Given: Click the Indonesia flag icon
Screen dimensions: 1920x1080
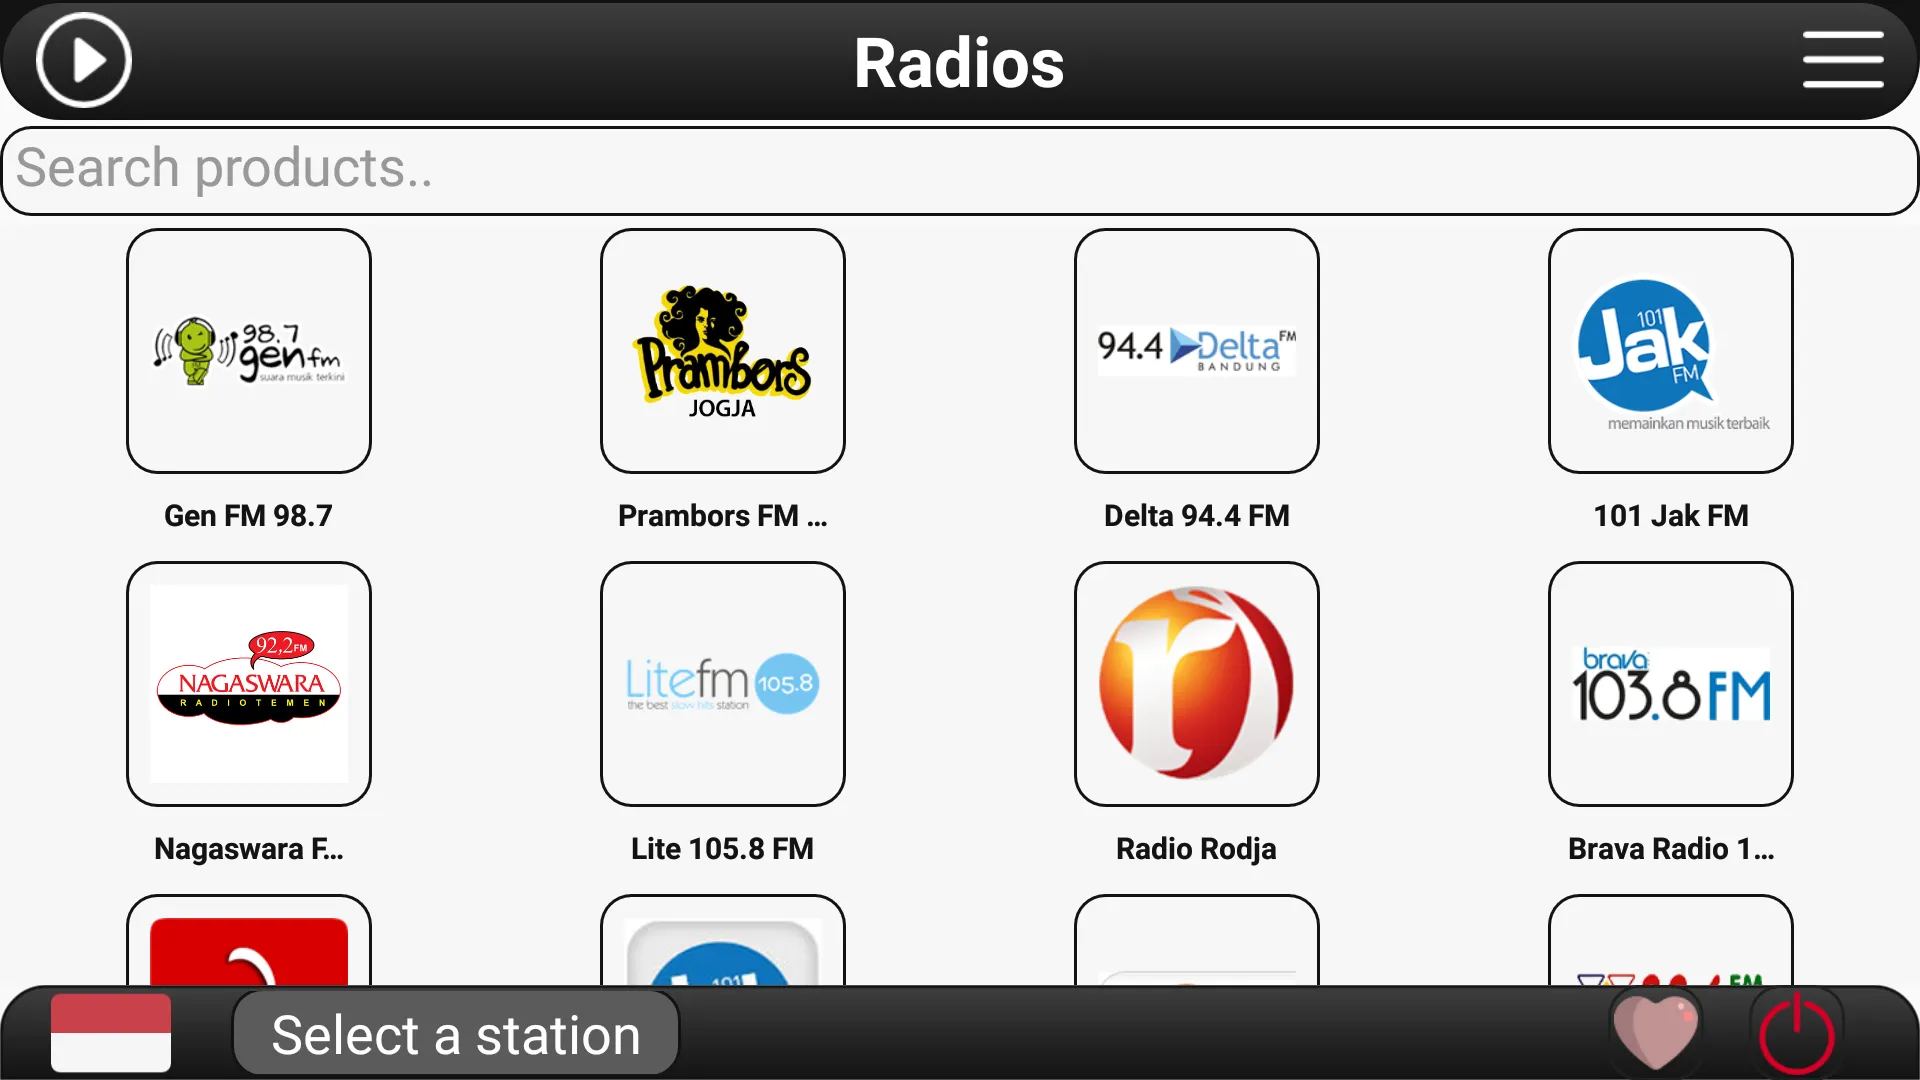Looking at the screenshot, I should (x=111, y=1035).
